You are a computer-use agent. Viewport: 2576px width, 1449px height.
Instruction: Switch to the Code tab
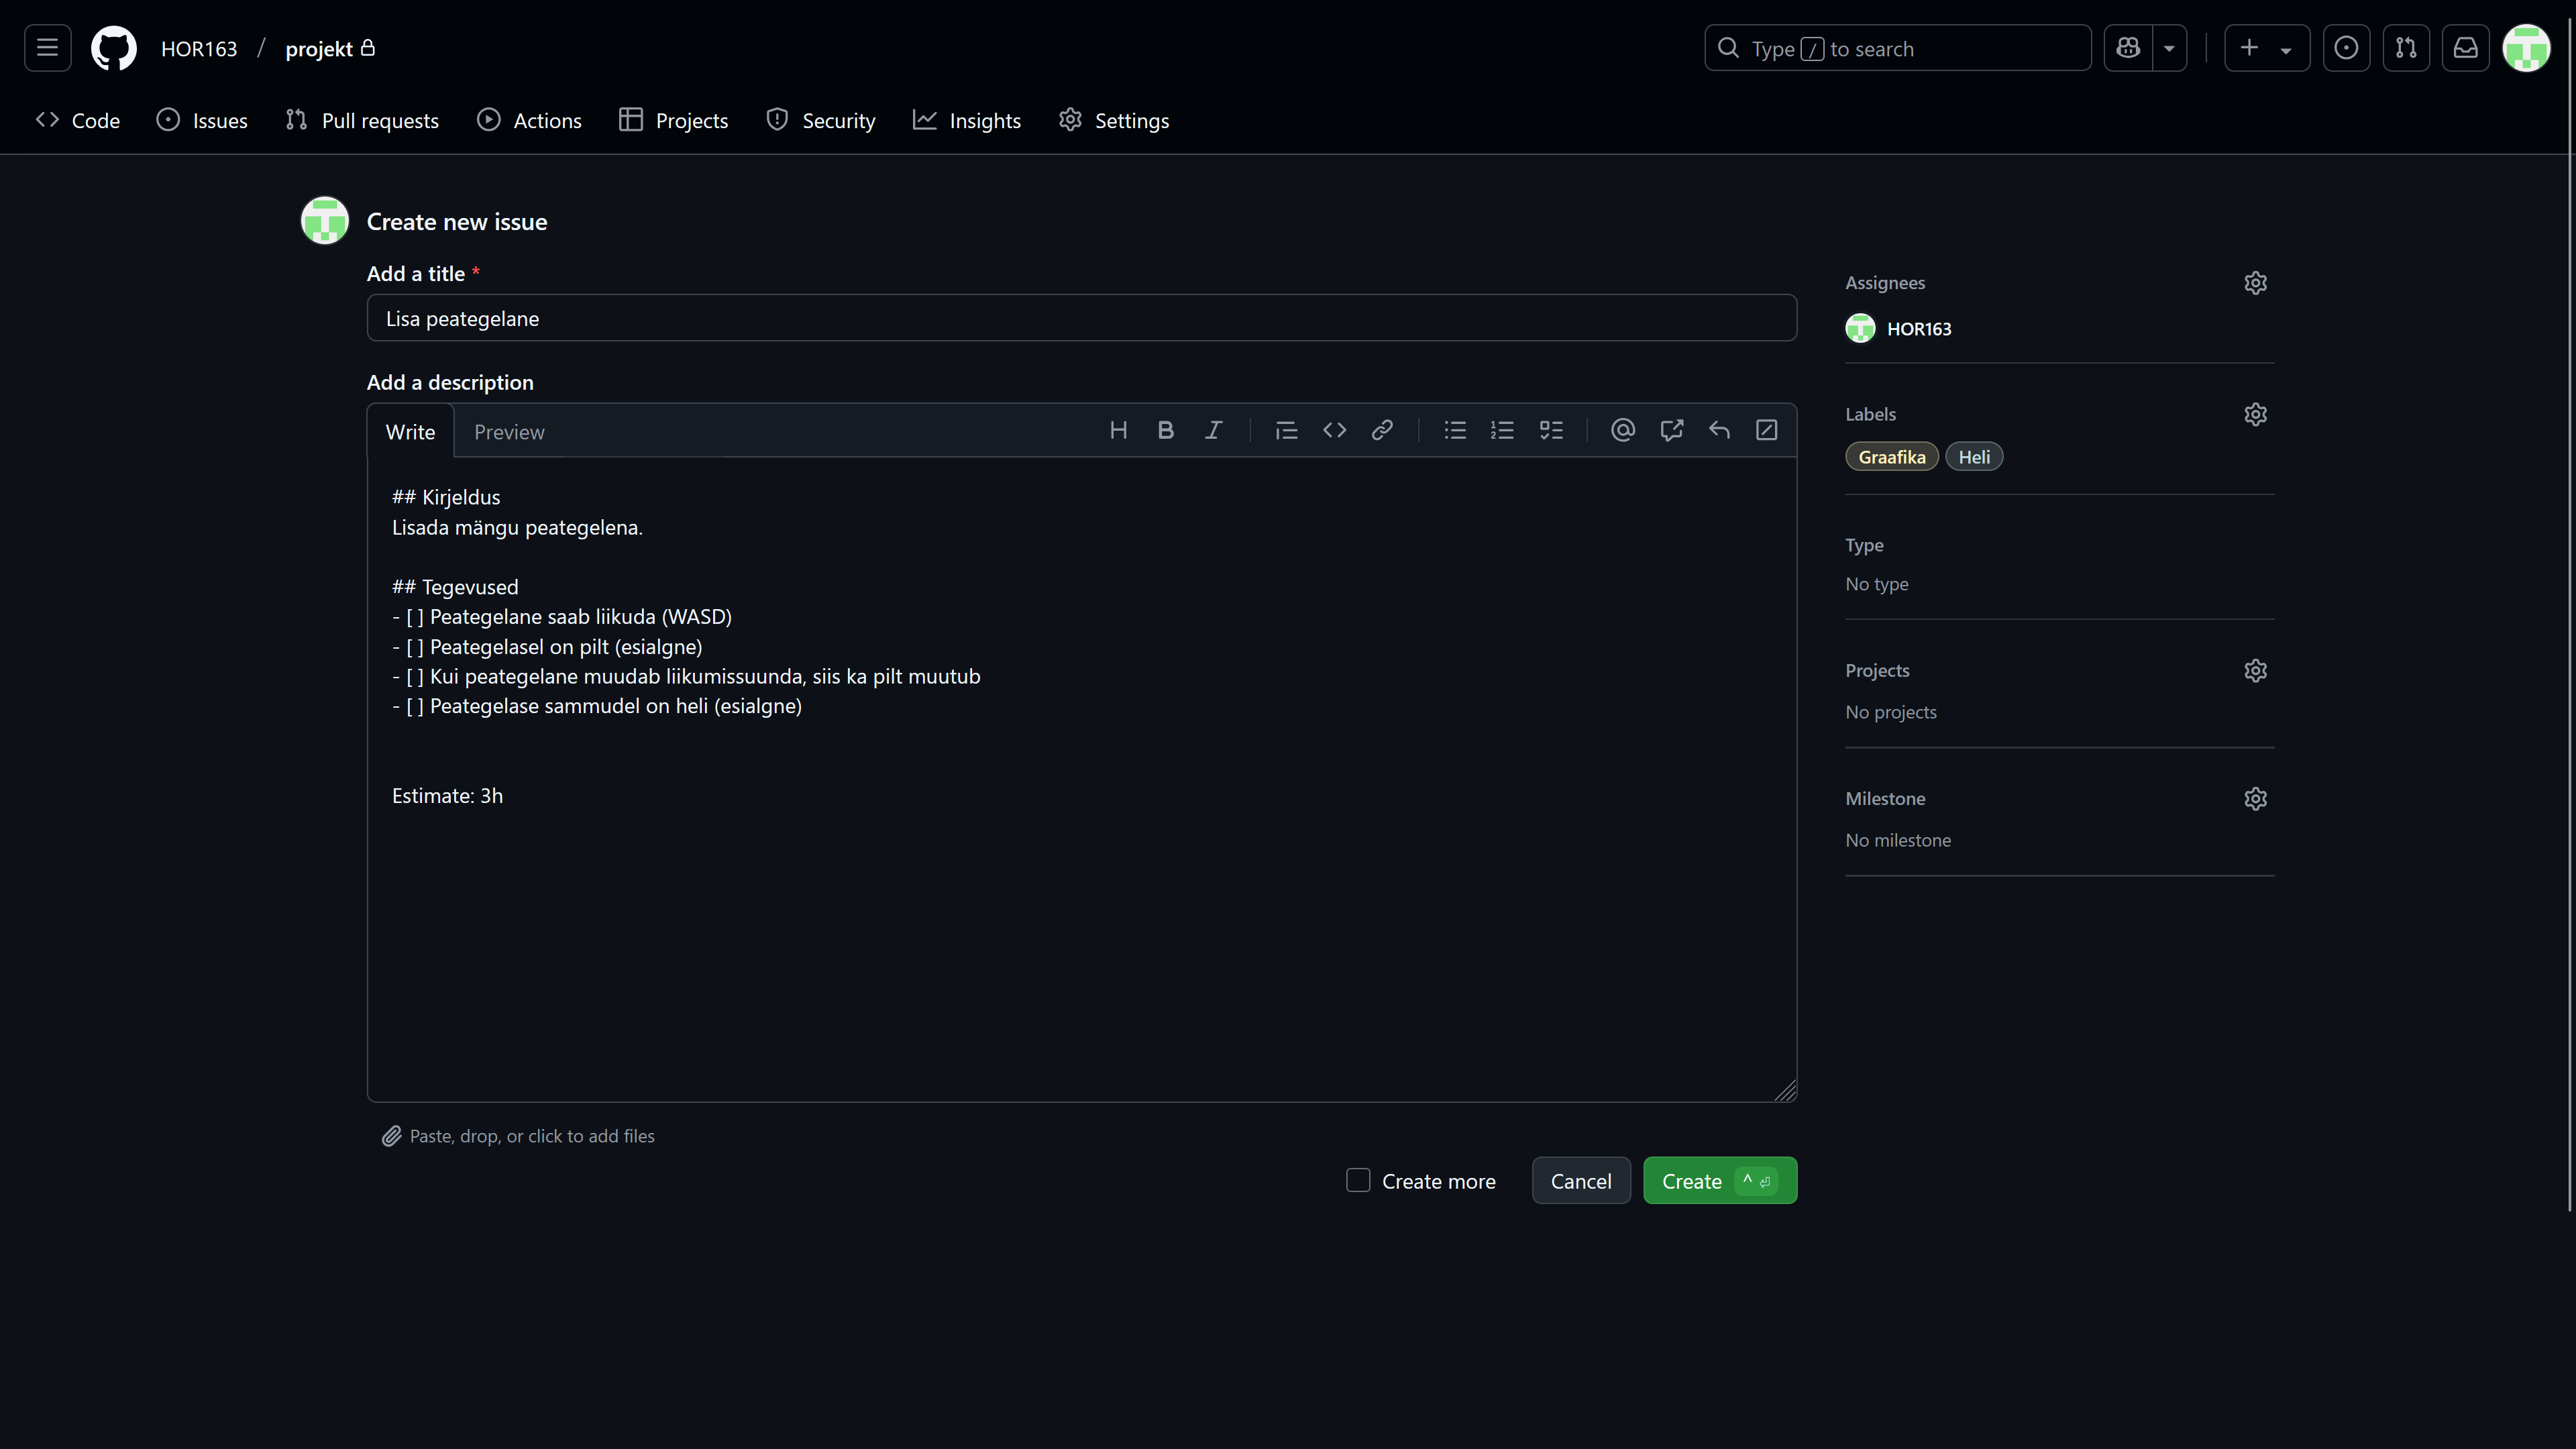(78, 120)
